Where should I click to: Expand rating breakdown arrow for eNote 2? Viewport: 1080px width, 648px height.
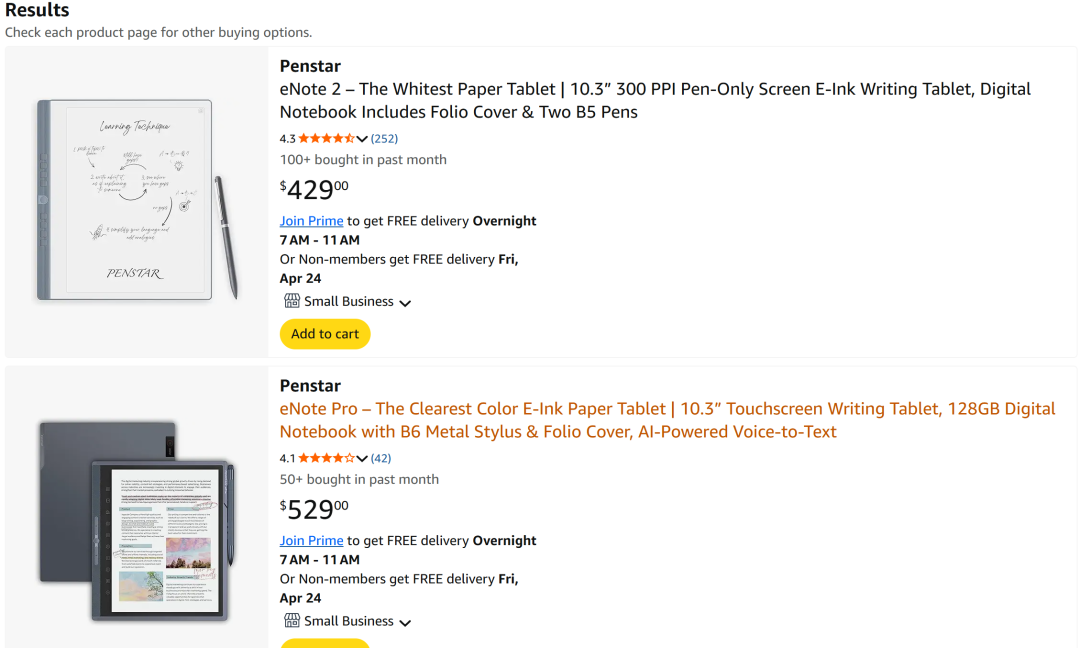(x=362, y=139)
